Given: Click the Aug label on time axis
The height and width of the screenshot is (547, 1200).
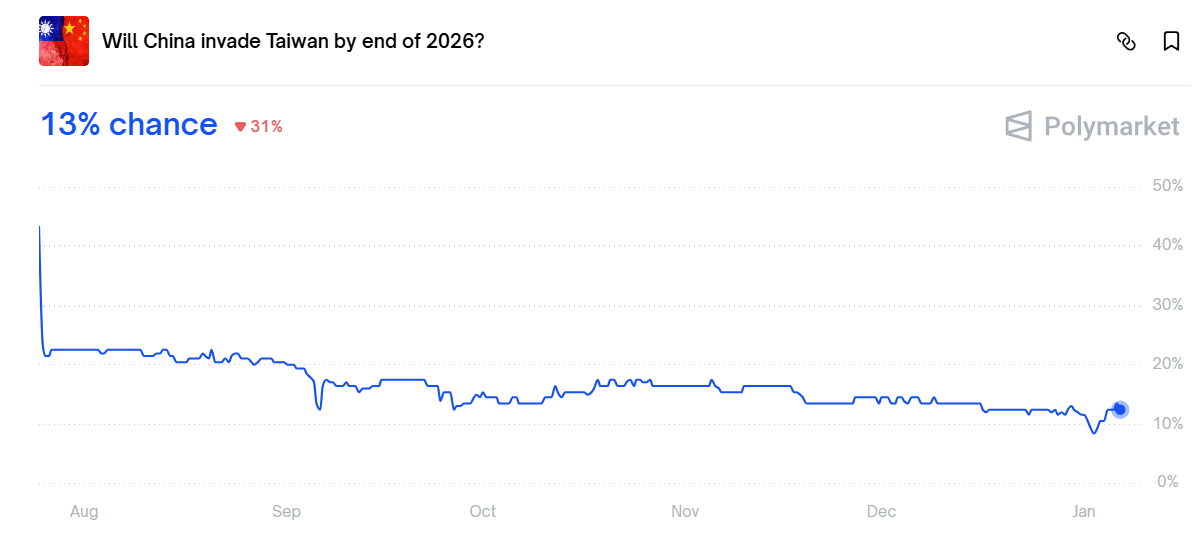Looking at the screenshot, I should [84, 512].
